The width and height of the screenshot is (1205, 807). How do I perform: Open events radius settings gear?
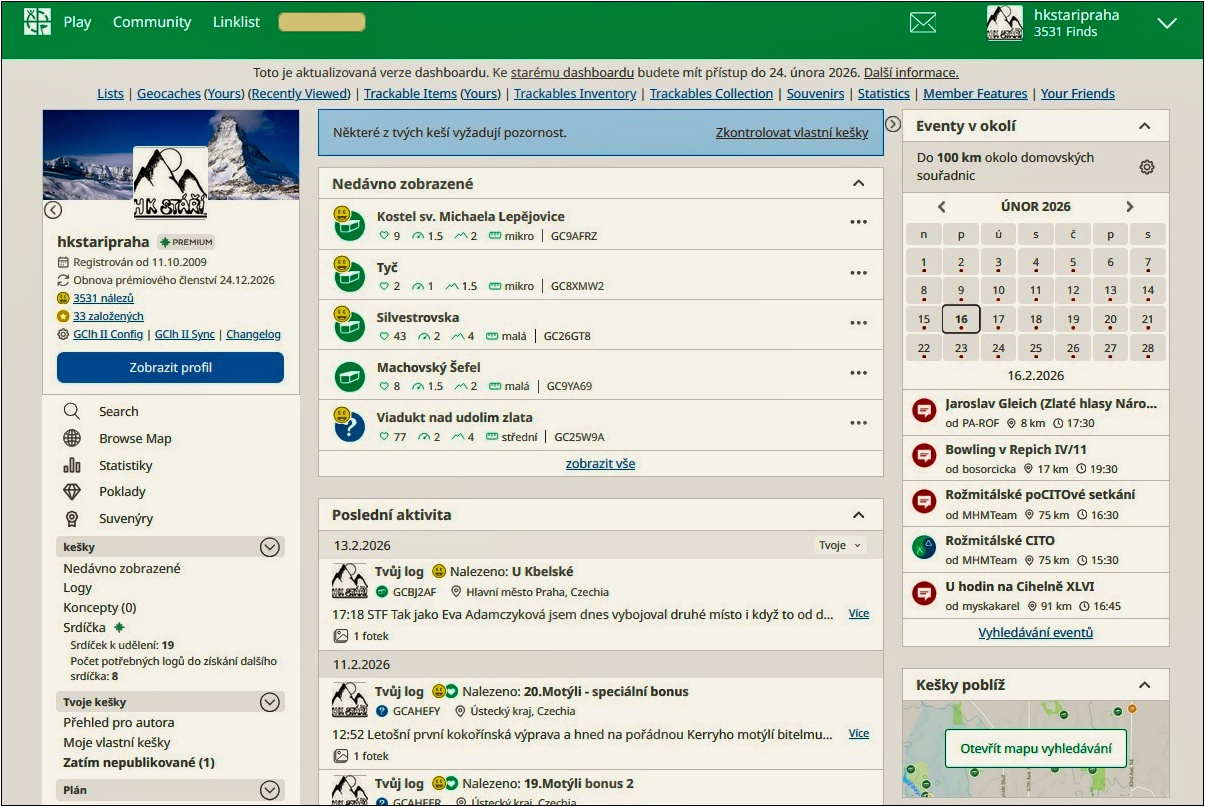(1147, 167)
